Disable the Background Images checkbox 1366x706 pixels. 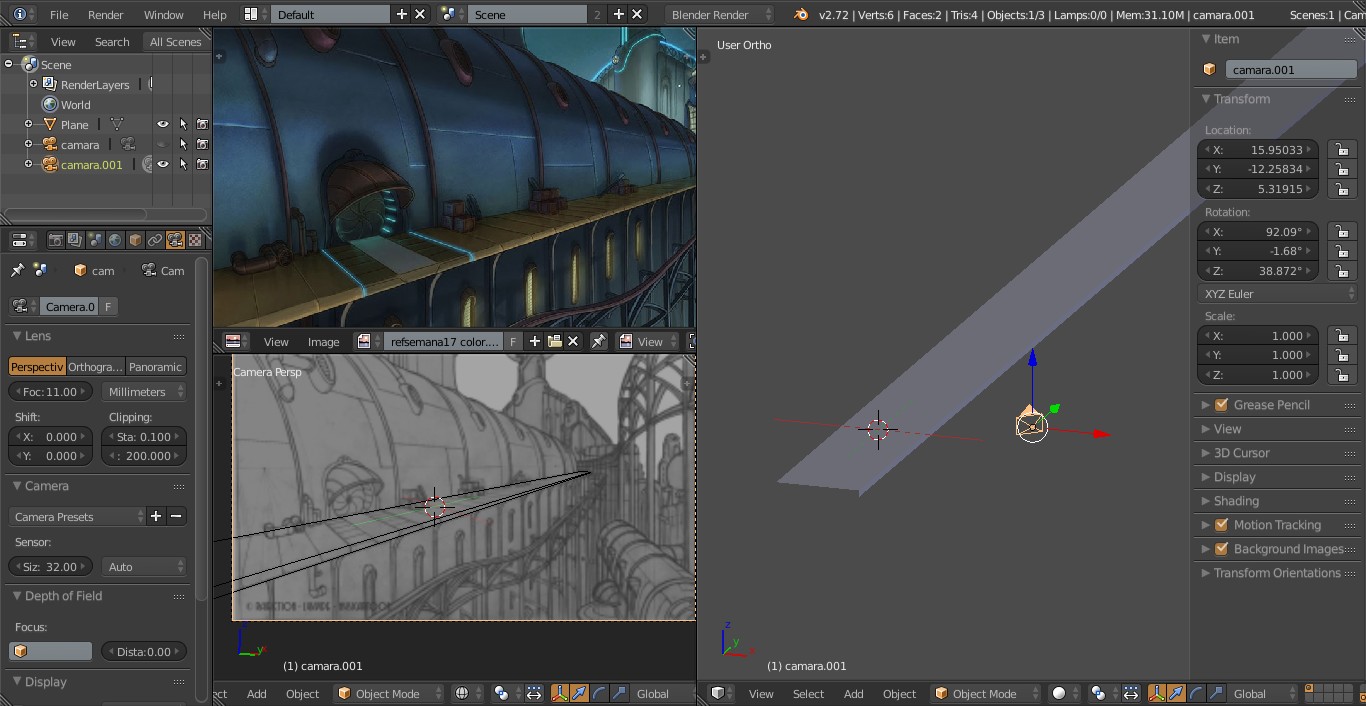point(1221,549)
